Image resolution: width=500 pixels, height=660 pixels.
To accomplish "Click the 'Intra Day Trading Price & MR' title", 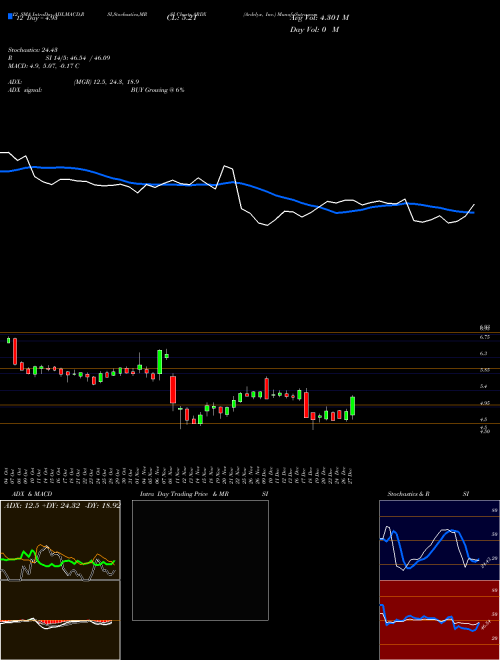I will 184,494.
